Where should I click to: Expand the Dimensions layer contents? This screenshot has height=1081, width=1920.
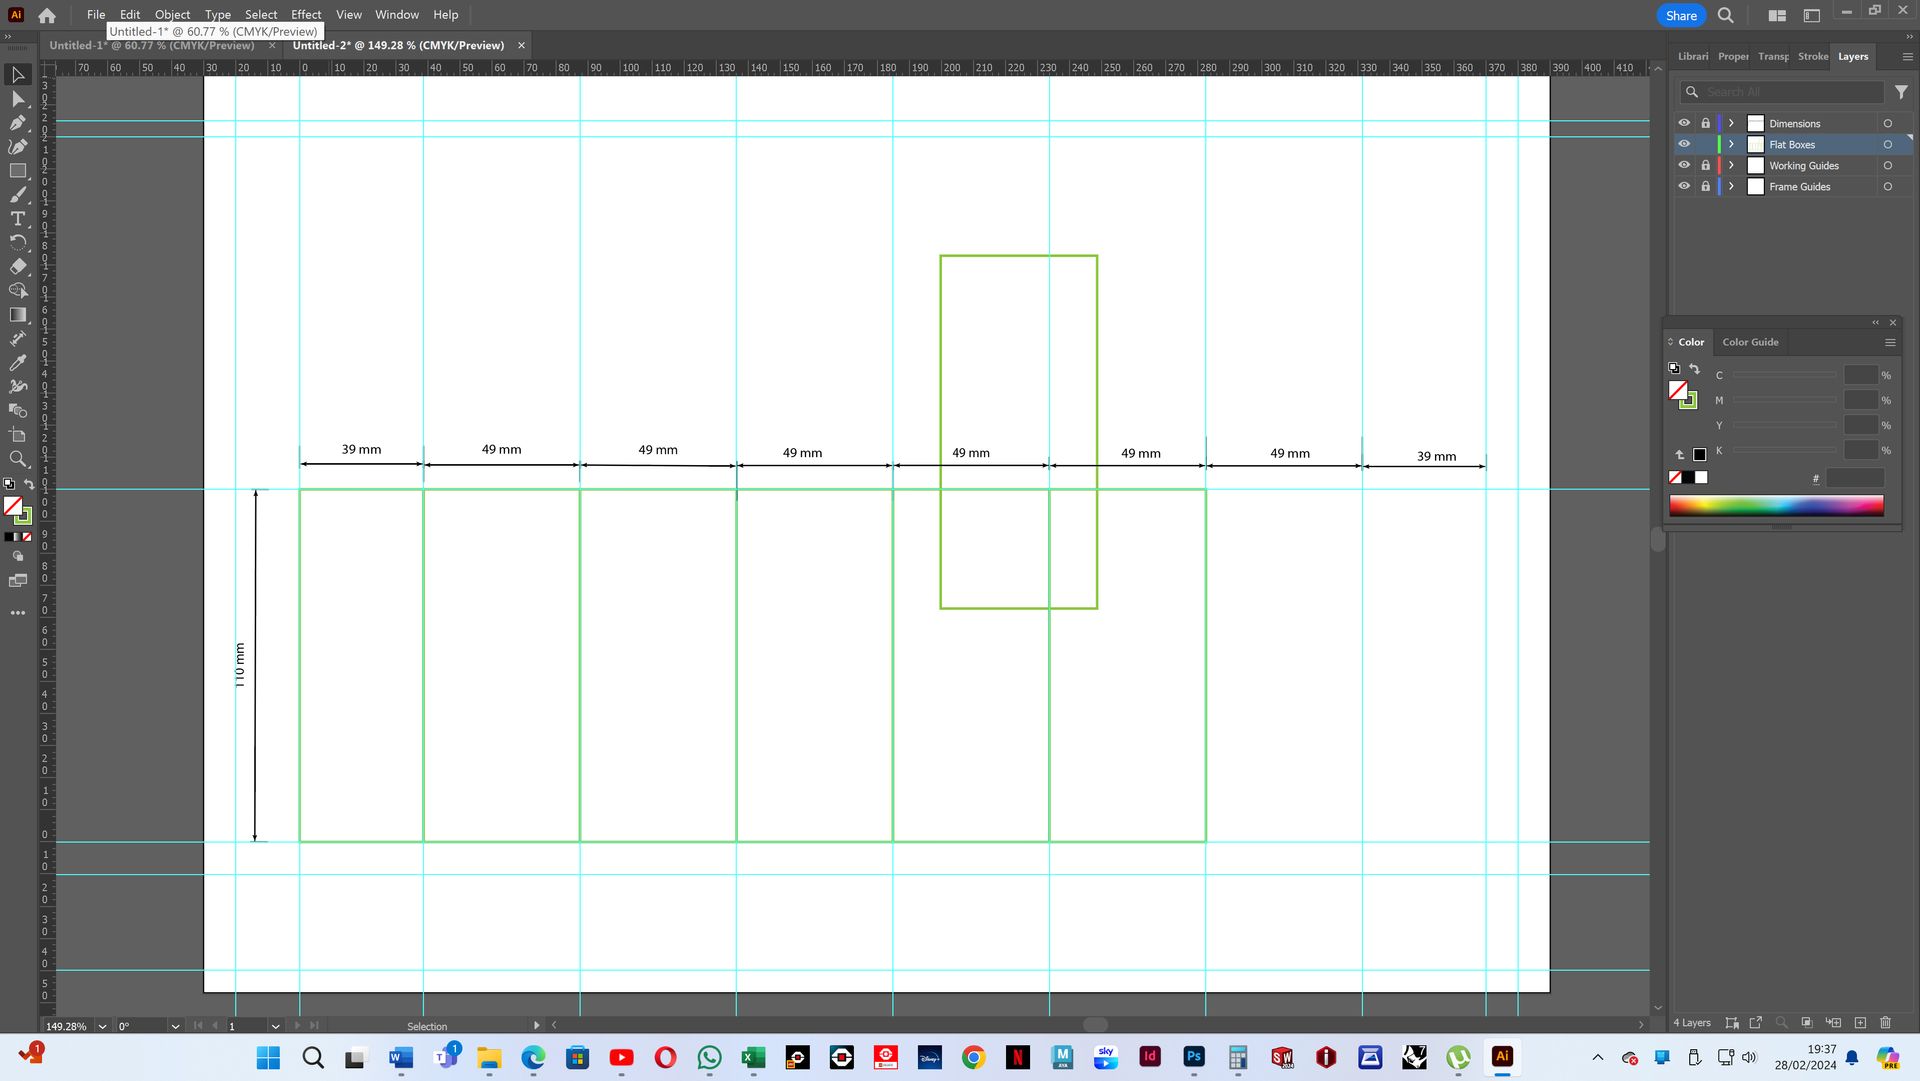1731,123
